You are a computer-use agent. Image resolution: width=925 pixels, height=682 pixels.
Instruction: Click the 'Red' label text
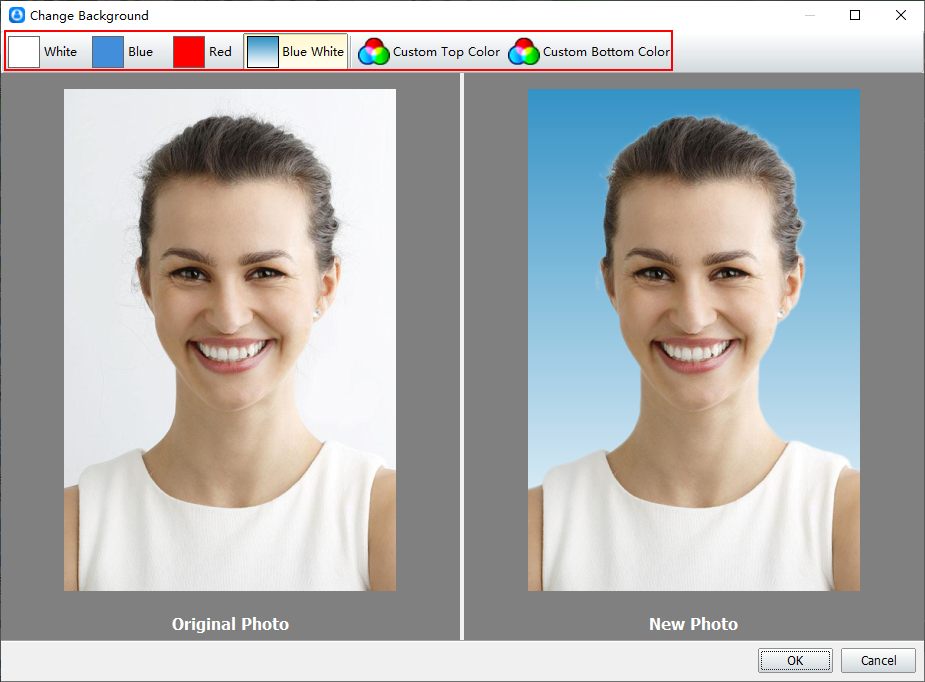point(220,52)
